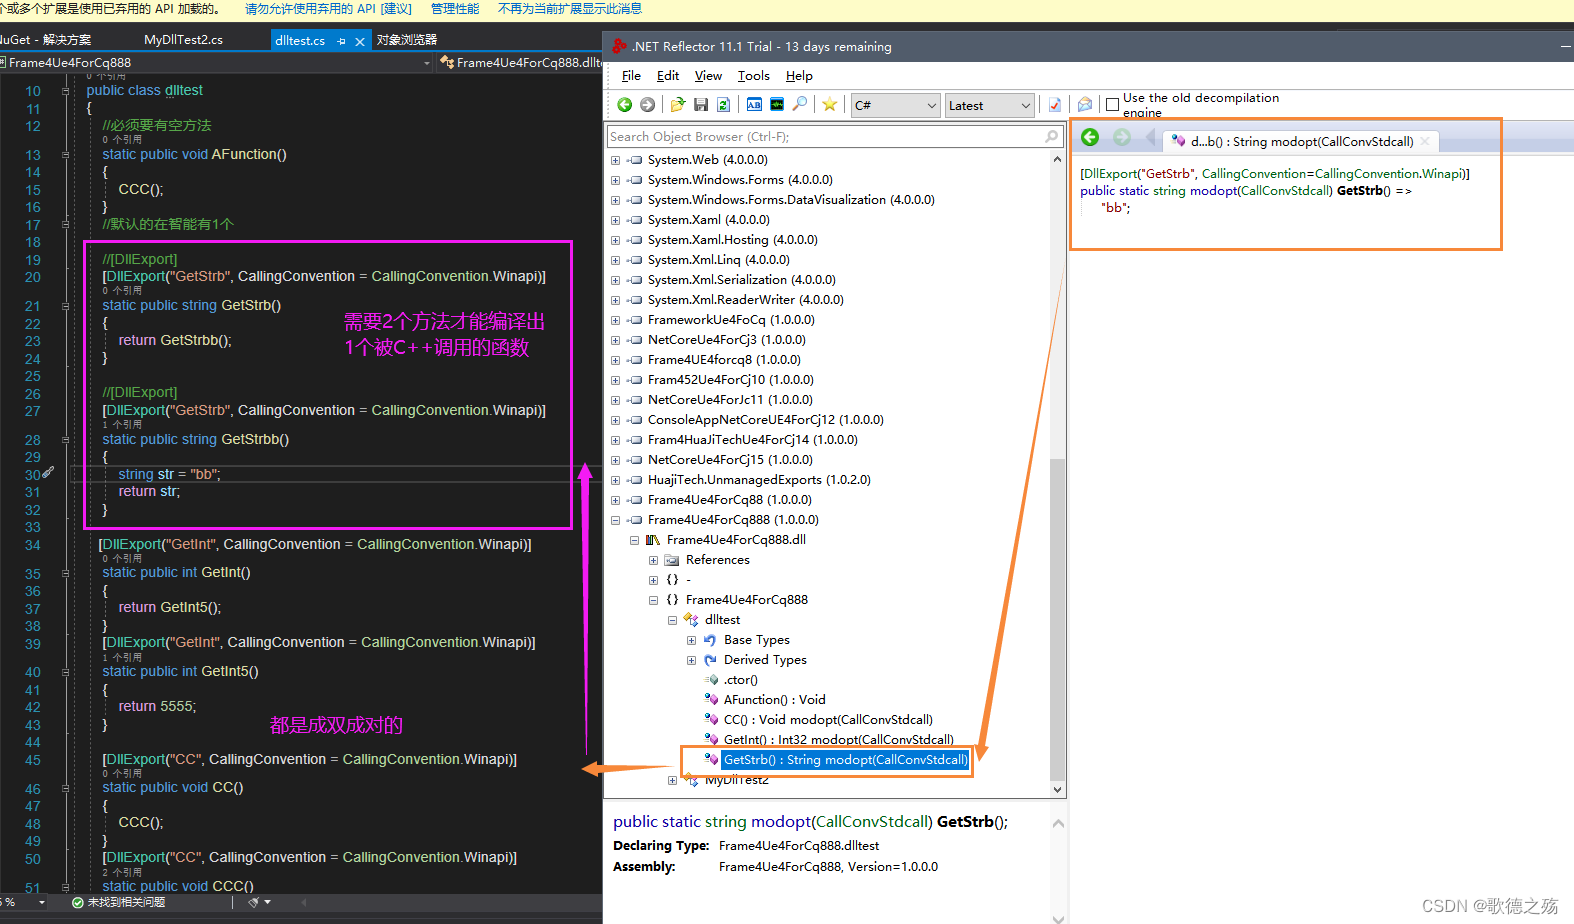Click the screwdriver icon at code line 30
This screenshot has height=924, width=1574.
point(48,472)
